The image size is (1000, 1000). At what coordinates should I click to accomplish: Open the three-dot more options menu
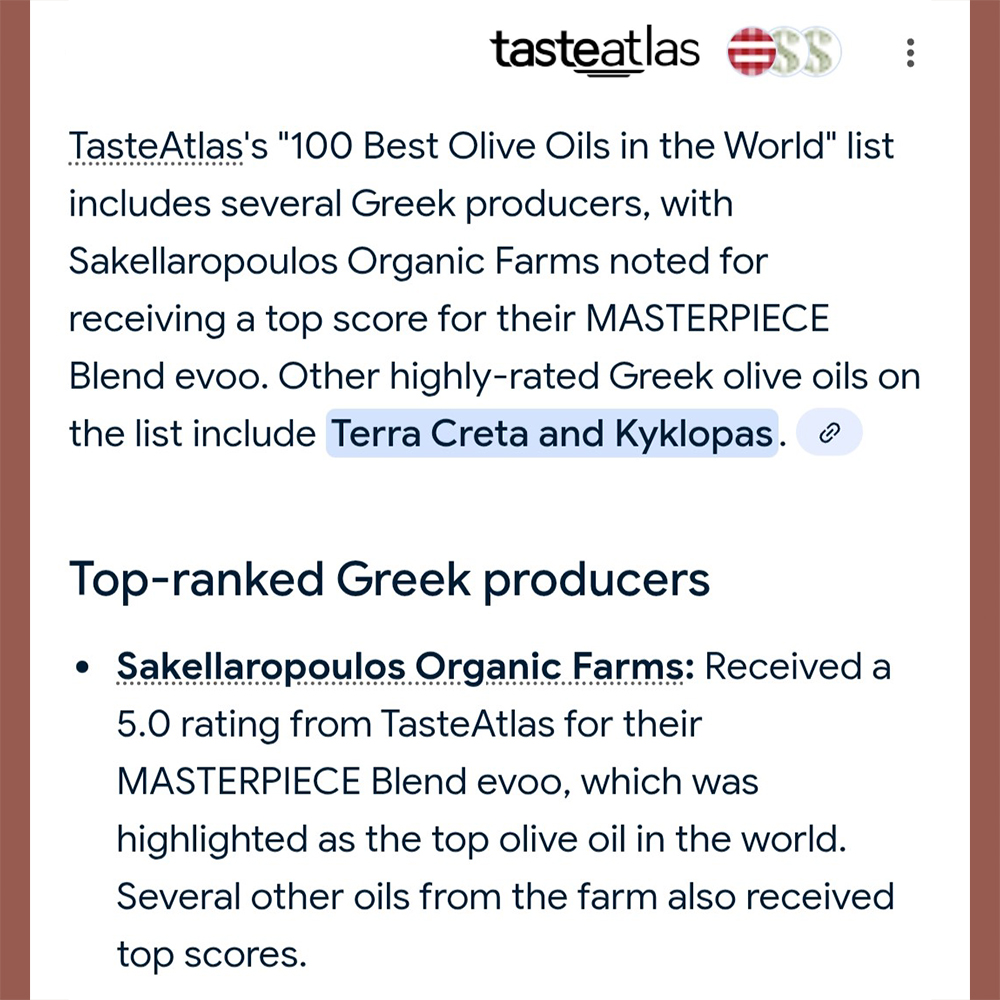909,52
